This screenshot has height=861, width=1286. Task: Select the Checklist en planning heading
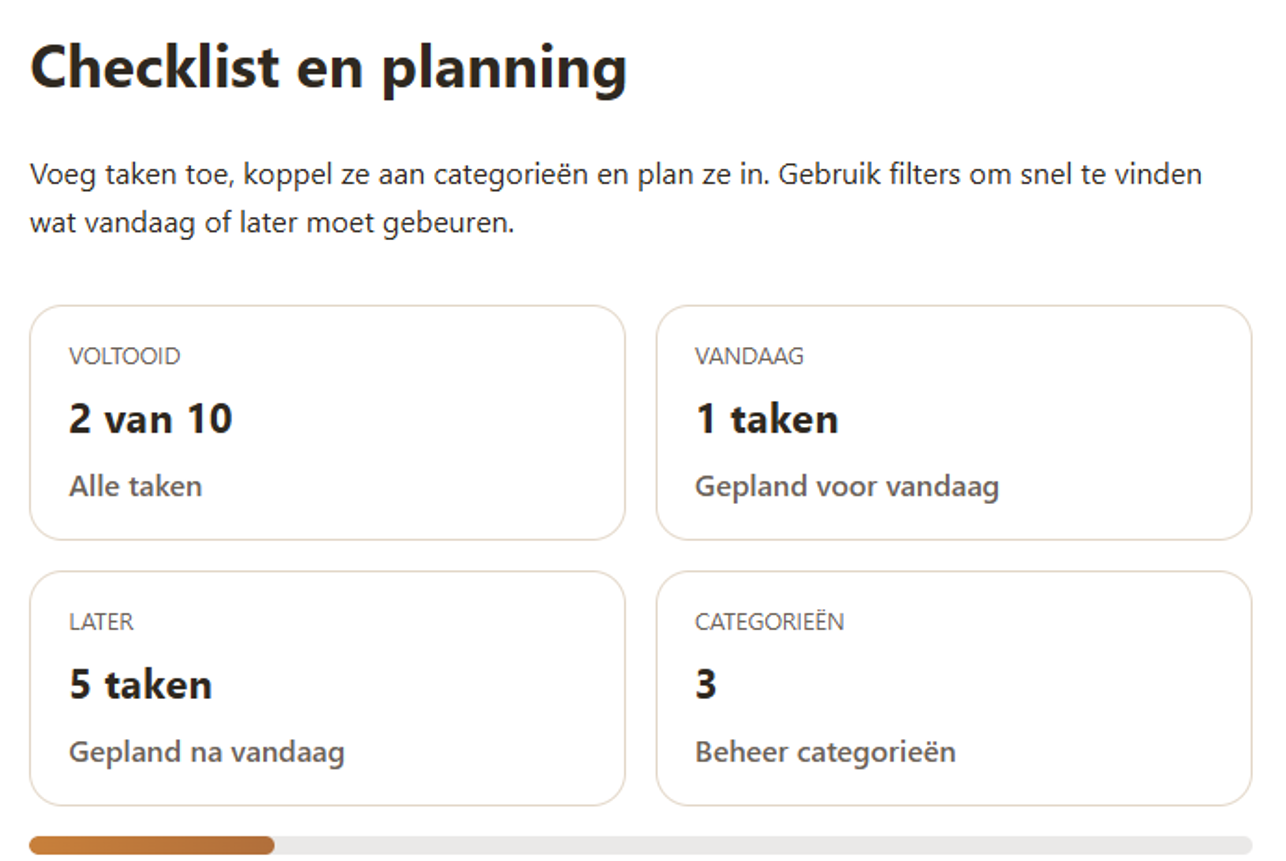pos(329,67)
